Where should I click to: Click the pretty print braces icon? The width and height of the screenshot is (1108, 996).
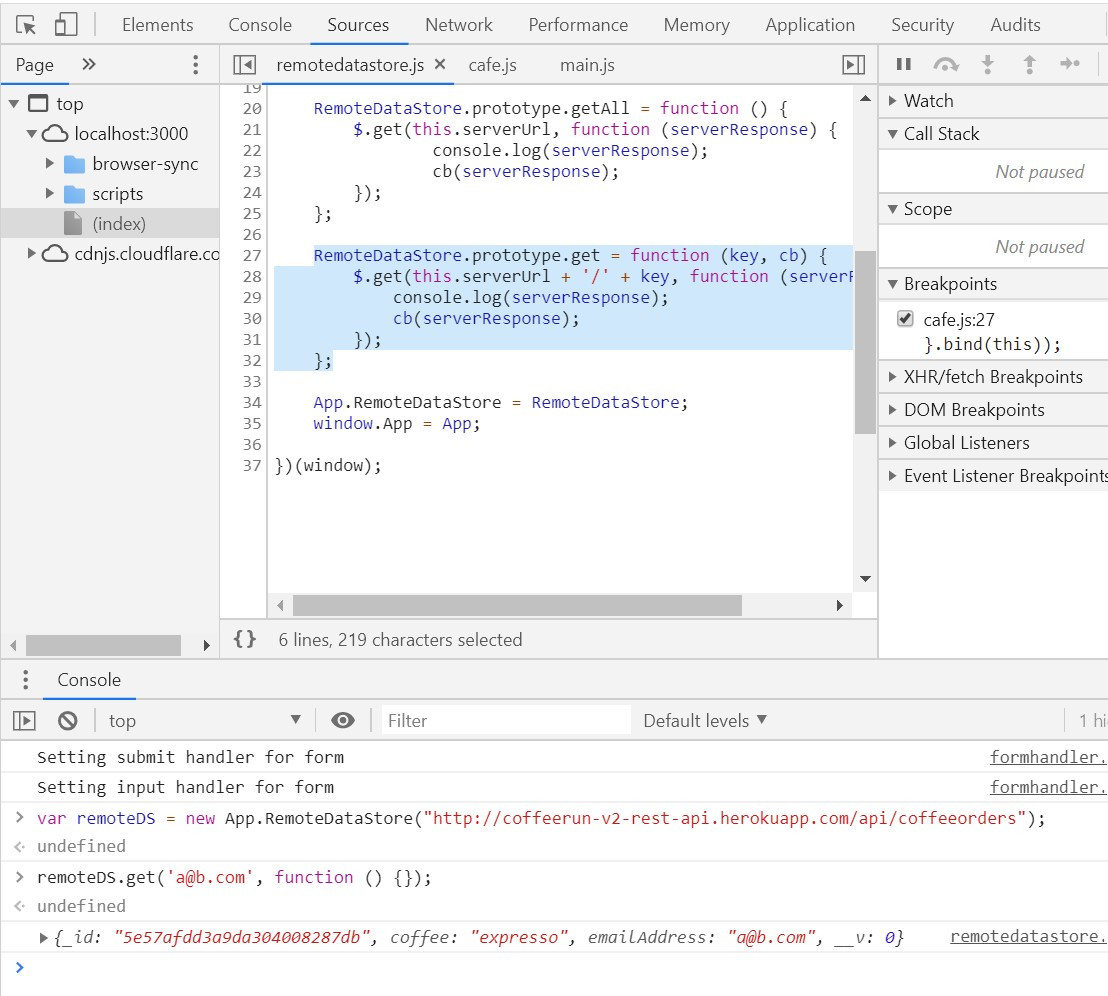pyautogui.click(x=245, y=639)
